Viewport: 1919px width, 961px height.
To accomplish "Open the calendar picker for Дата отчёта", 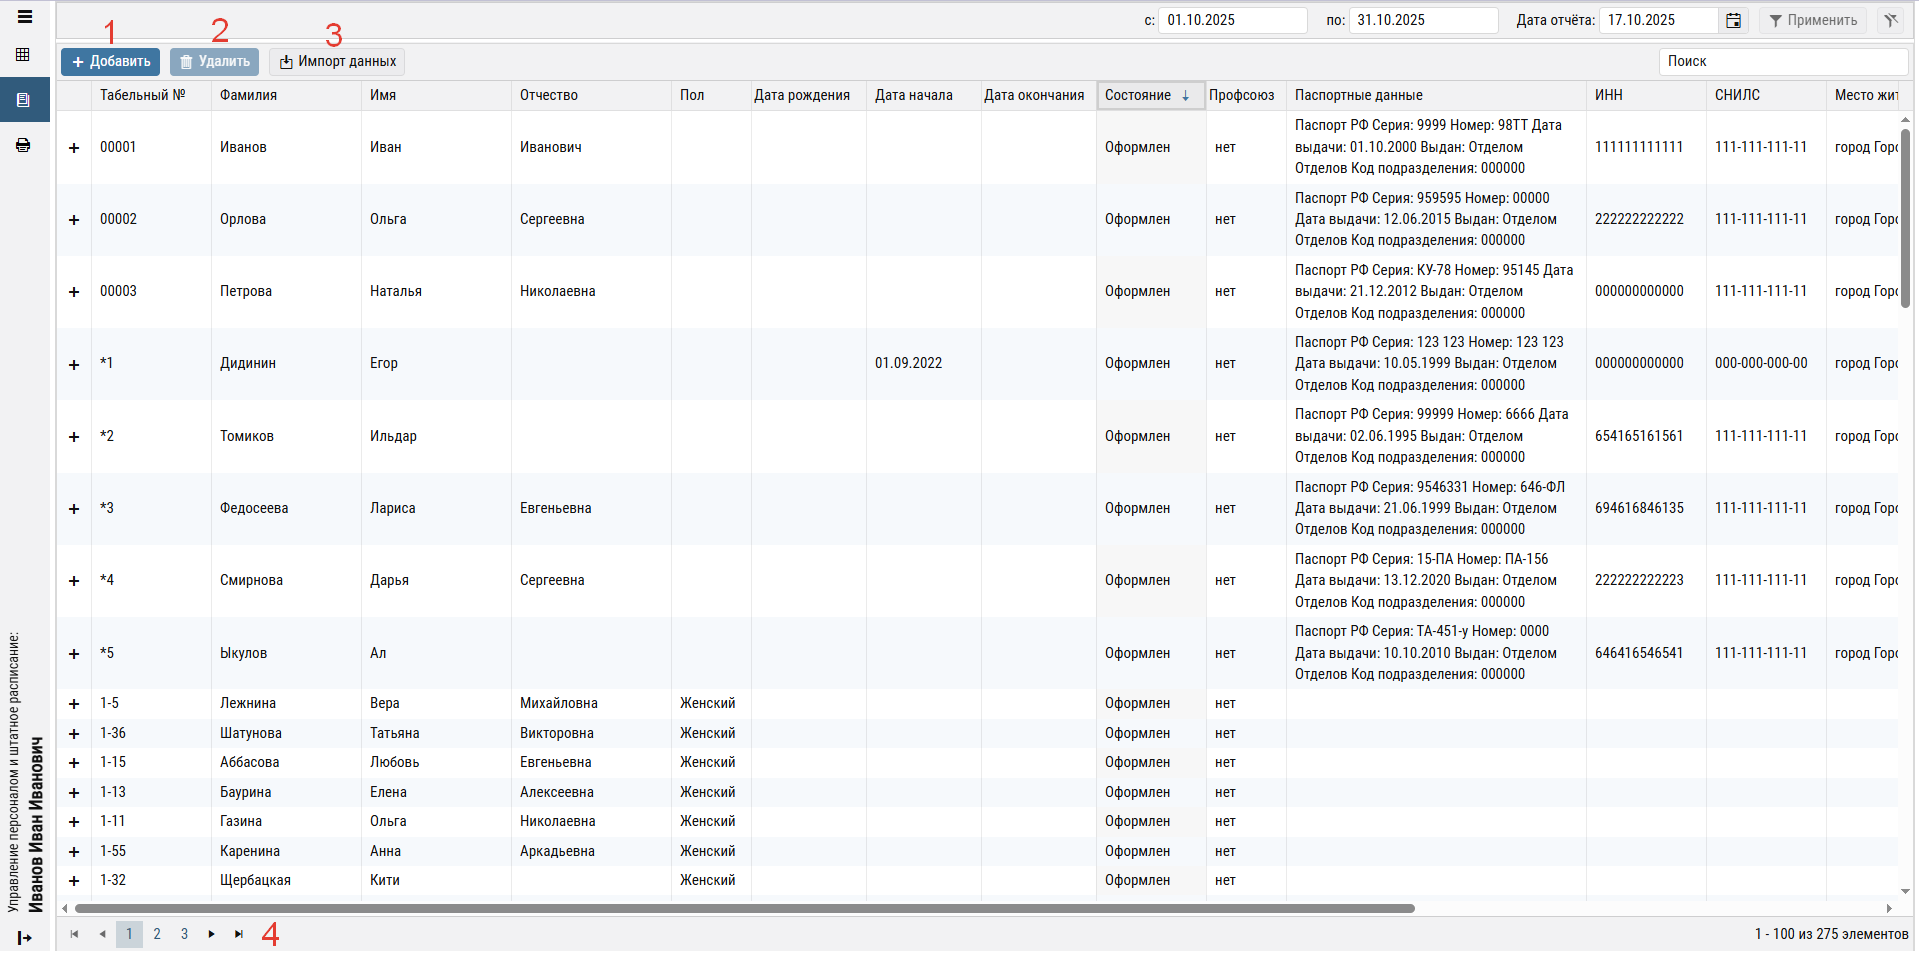I will [x=1733, y=21].
